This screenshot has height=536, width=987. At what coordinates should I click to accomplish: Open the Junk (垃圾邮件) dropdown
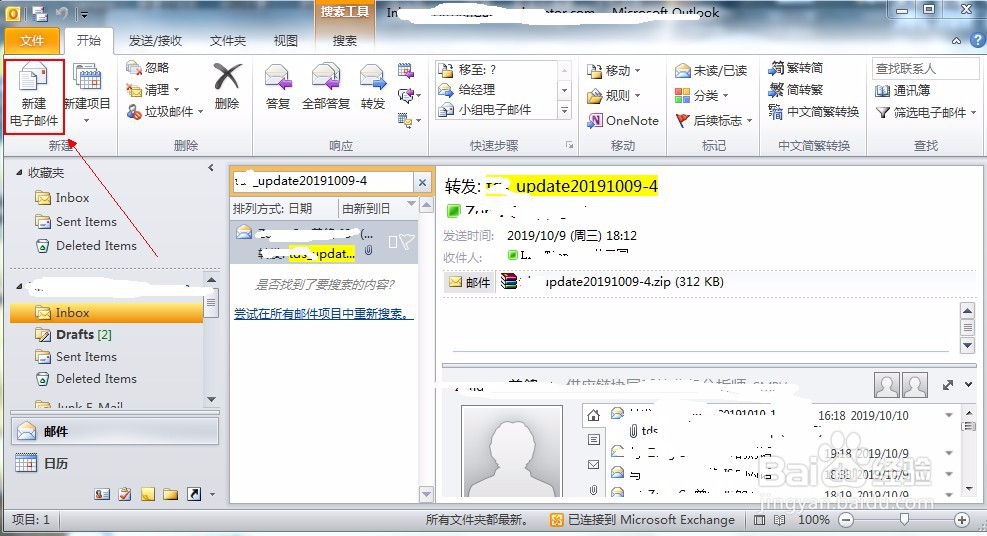pos(165,111)
